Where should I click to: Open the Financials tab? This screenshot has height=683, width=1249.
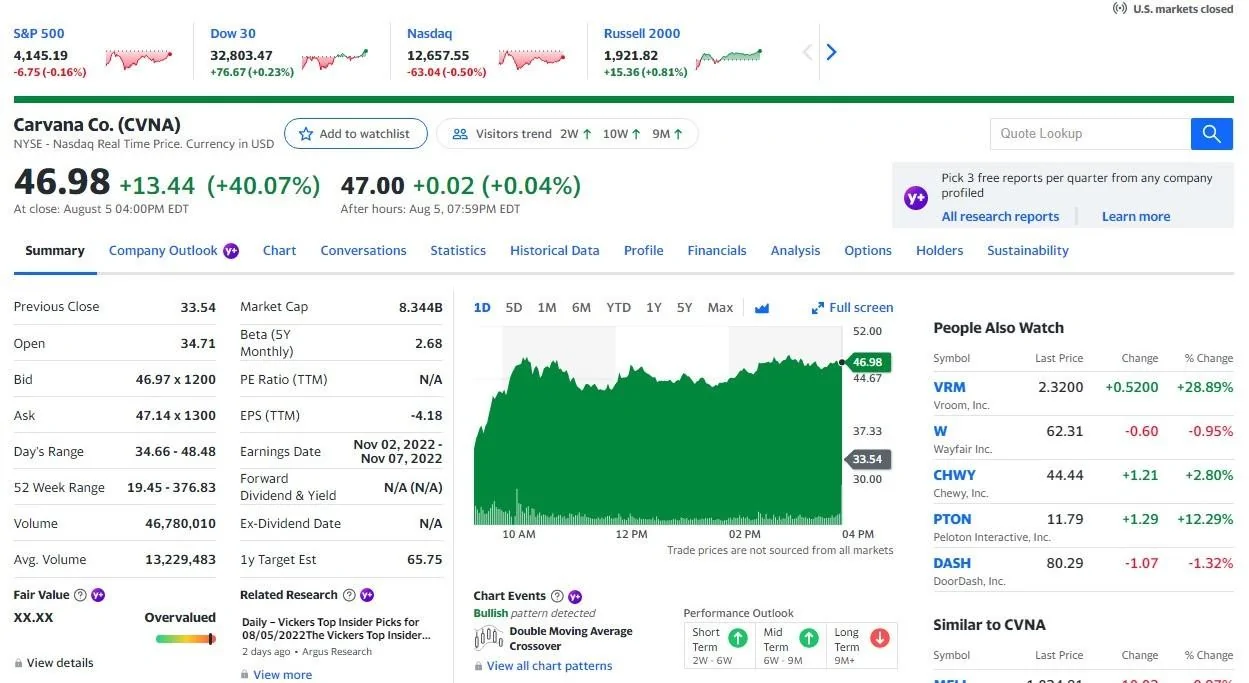tap(717, 251)
